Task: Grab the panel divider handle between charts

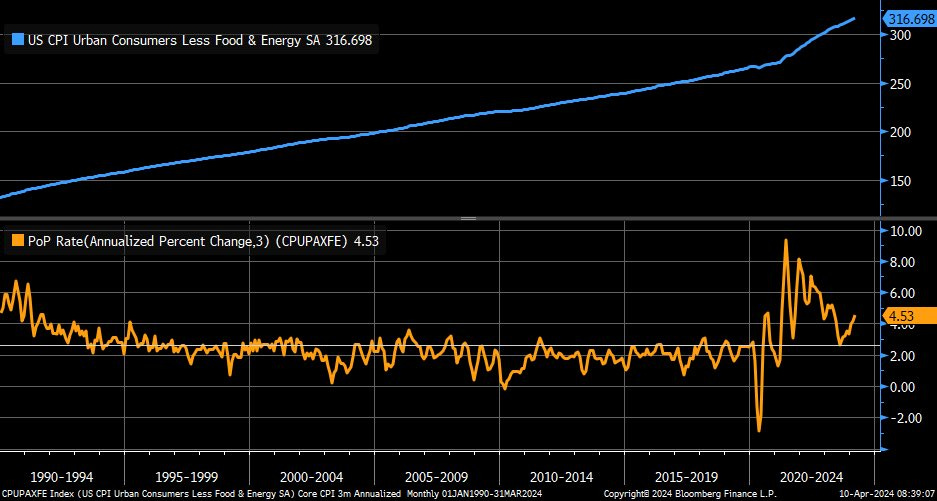Action: pyautogui.click(x=468, y=218)
